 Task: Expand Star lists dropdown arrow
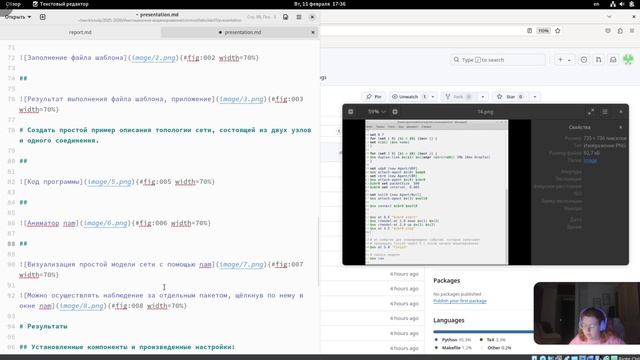click(535, 97)
